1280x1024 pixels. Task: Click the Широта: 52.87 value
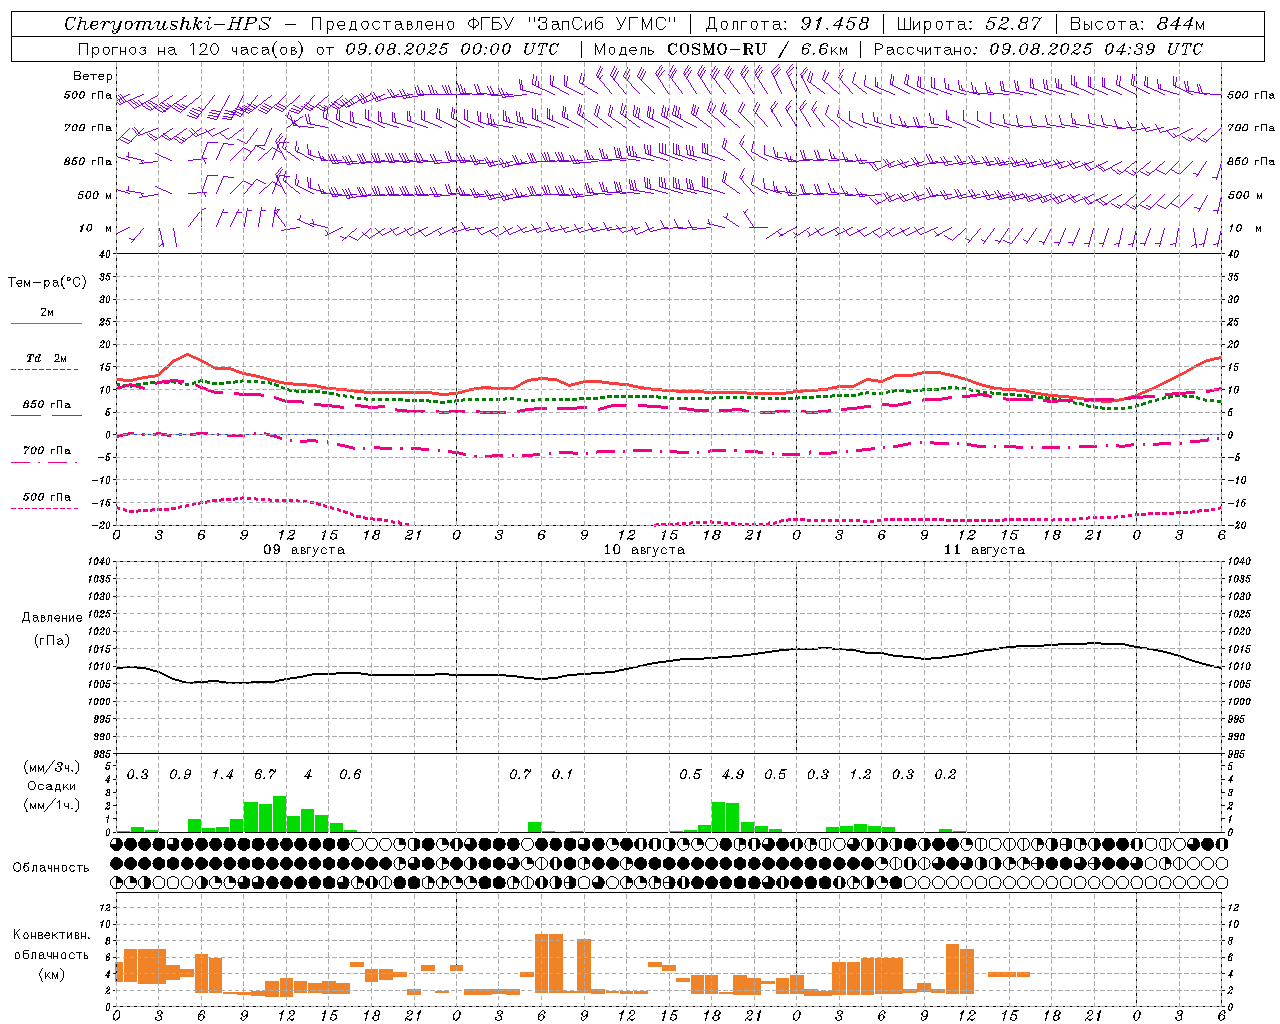point(969,24)
